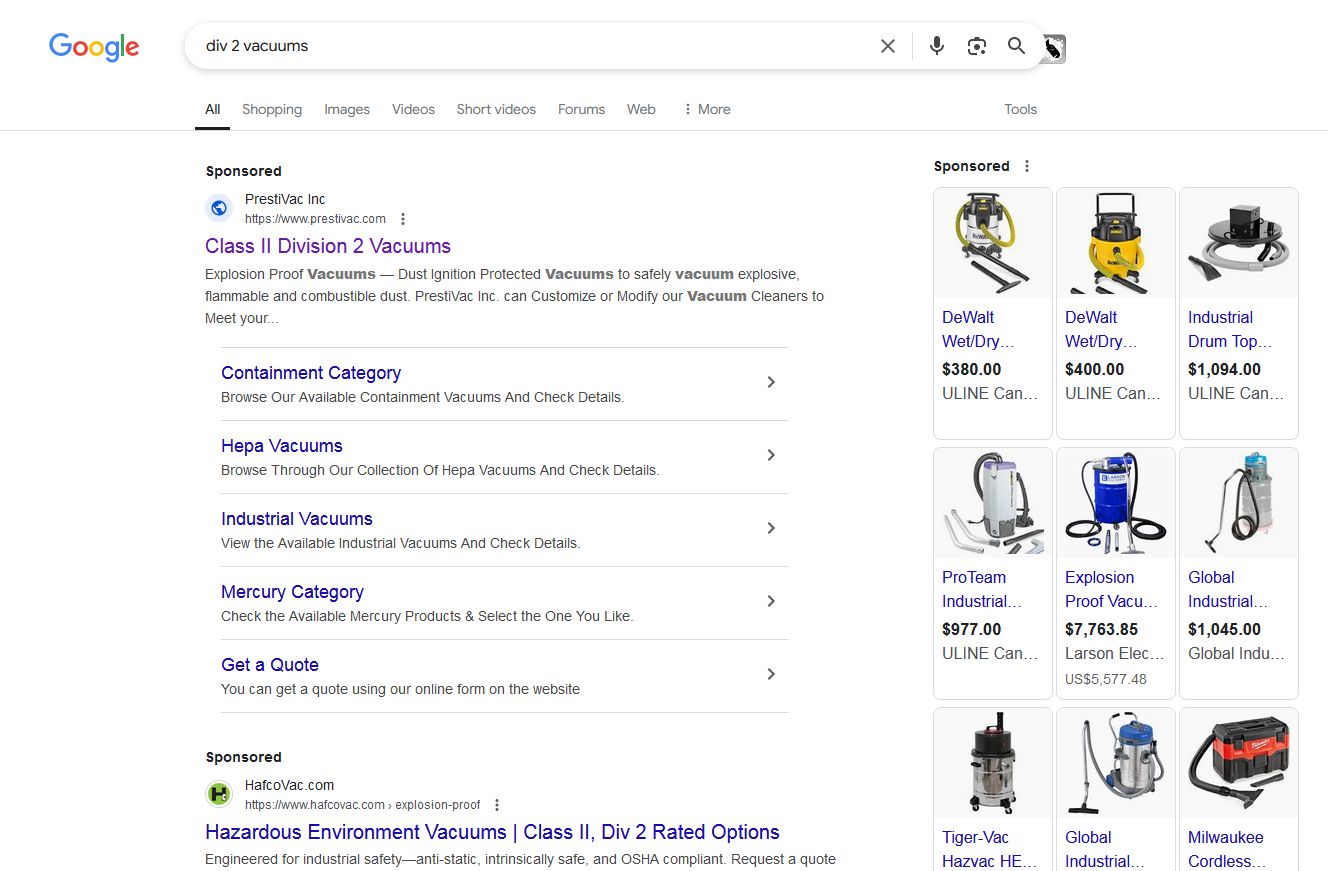Screen dimensions: 1328x871
Task: Open the Milwaukee Cordless vacuum image
Action: pyautogui.click(x=1239, y=763)
